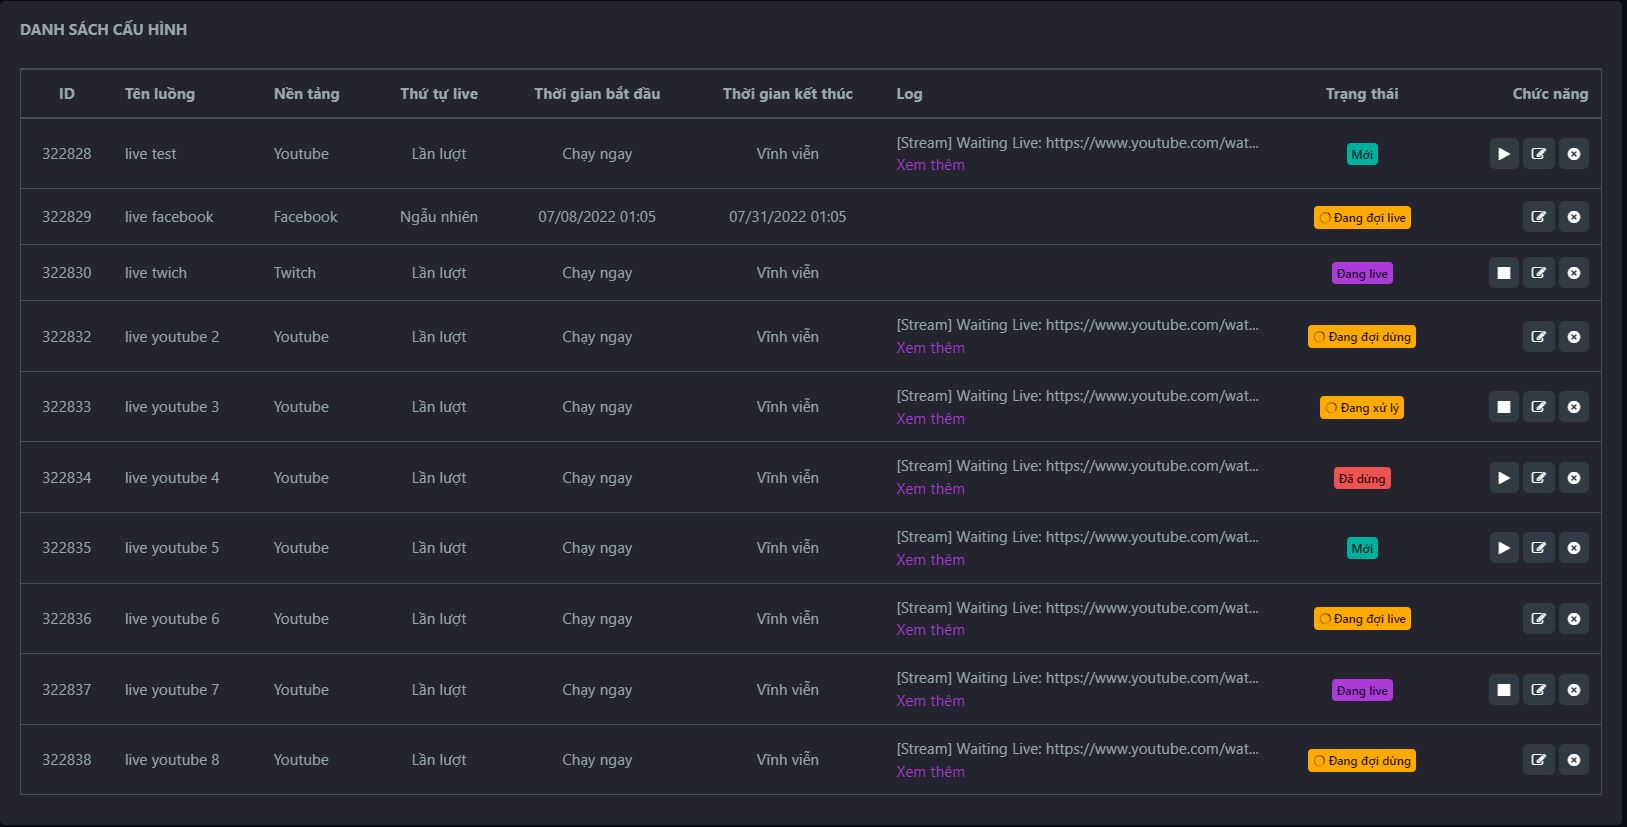The height and width of the screenshot is (827, 1627).
Task: Expand 'Xem thêm' log for live youtube 4
Action: (x=930, y=489)
